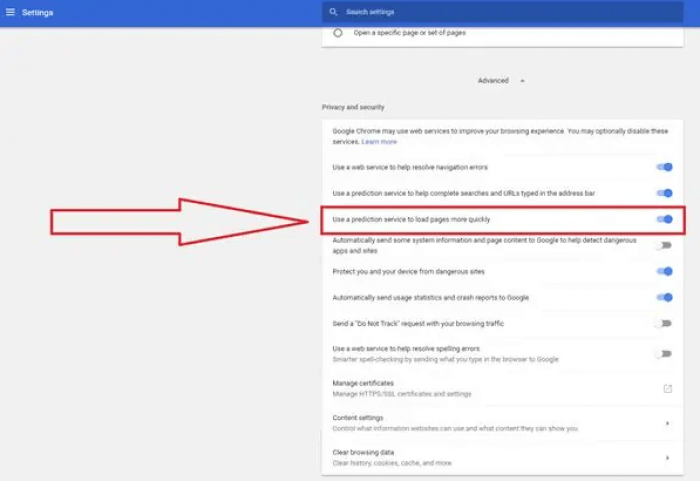Screen dimensions: 700x481
Task: Open Manage certificates external link icon
Action: [667, 389]
